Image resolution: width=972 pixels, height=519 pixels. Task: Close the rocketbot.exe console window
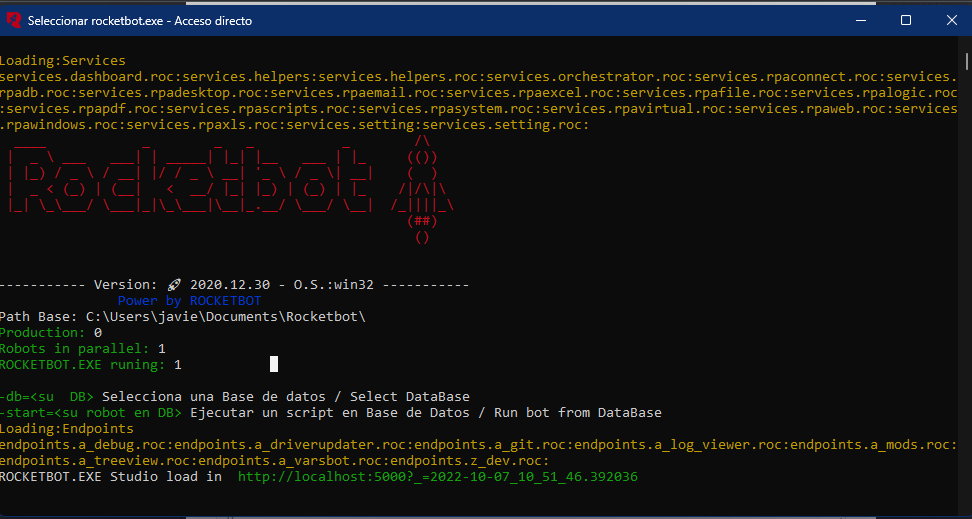pyautogui.click(x=951, y=20)
